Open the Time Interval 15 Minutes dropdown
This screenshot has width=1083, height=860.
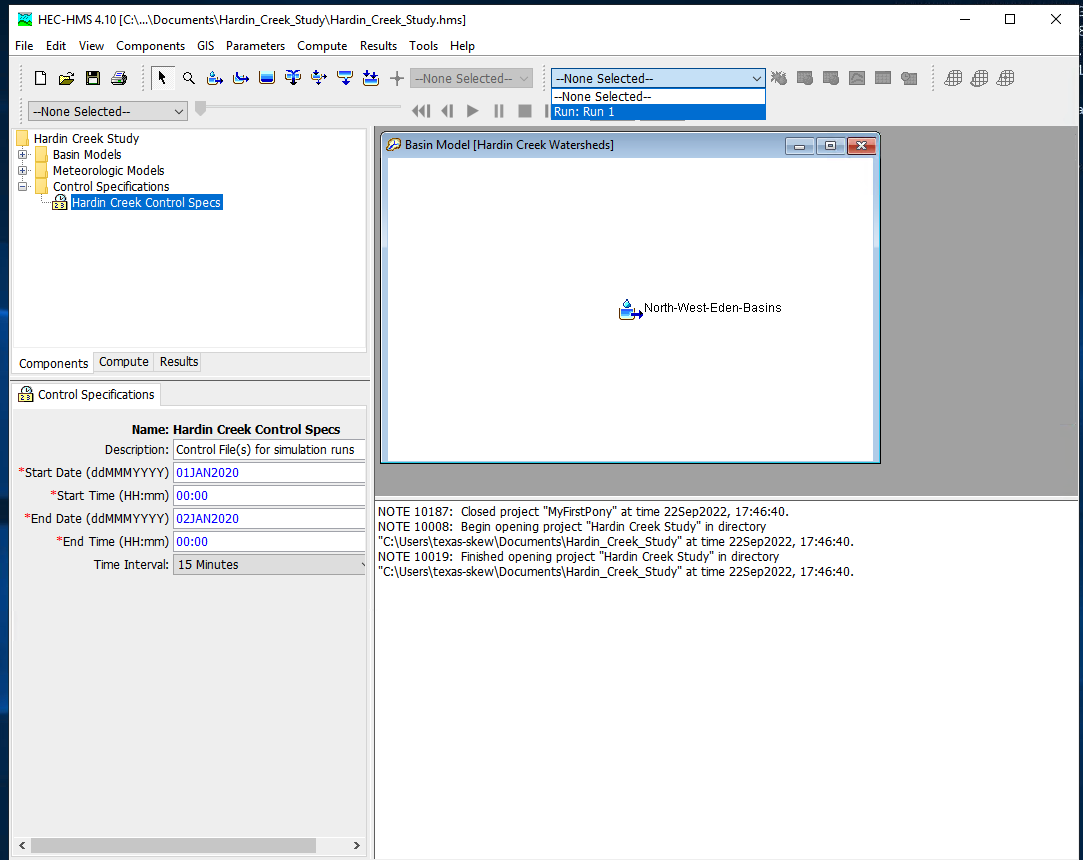(269, 564)
